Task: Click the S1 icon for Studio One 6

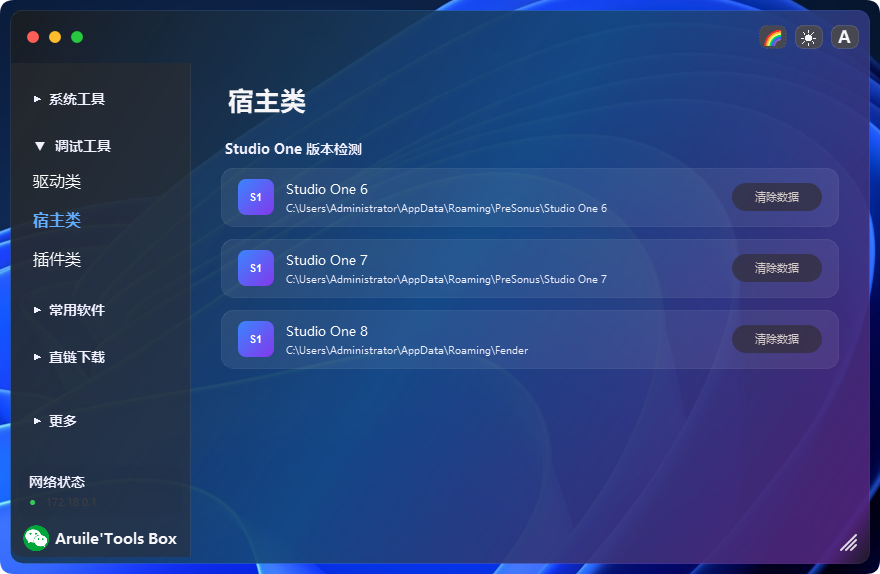Action: (x=256, y=197)
